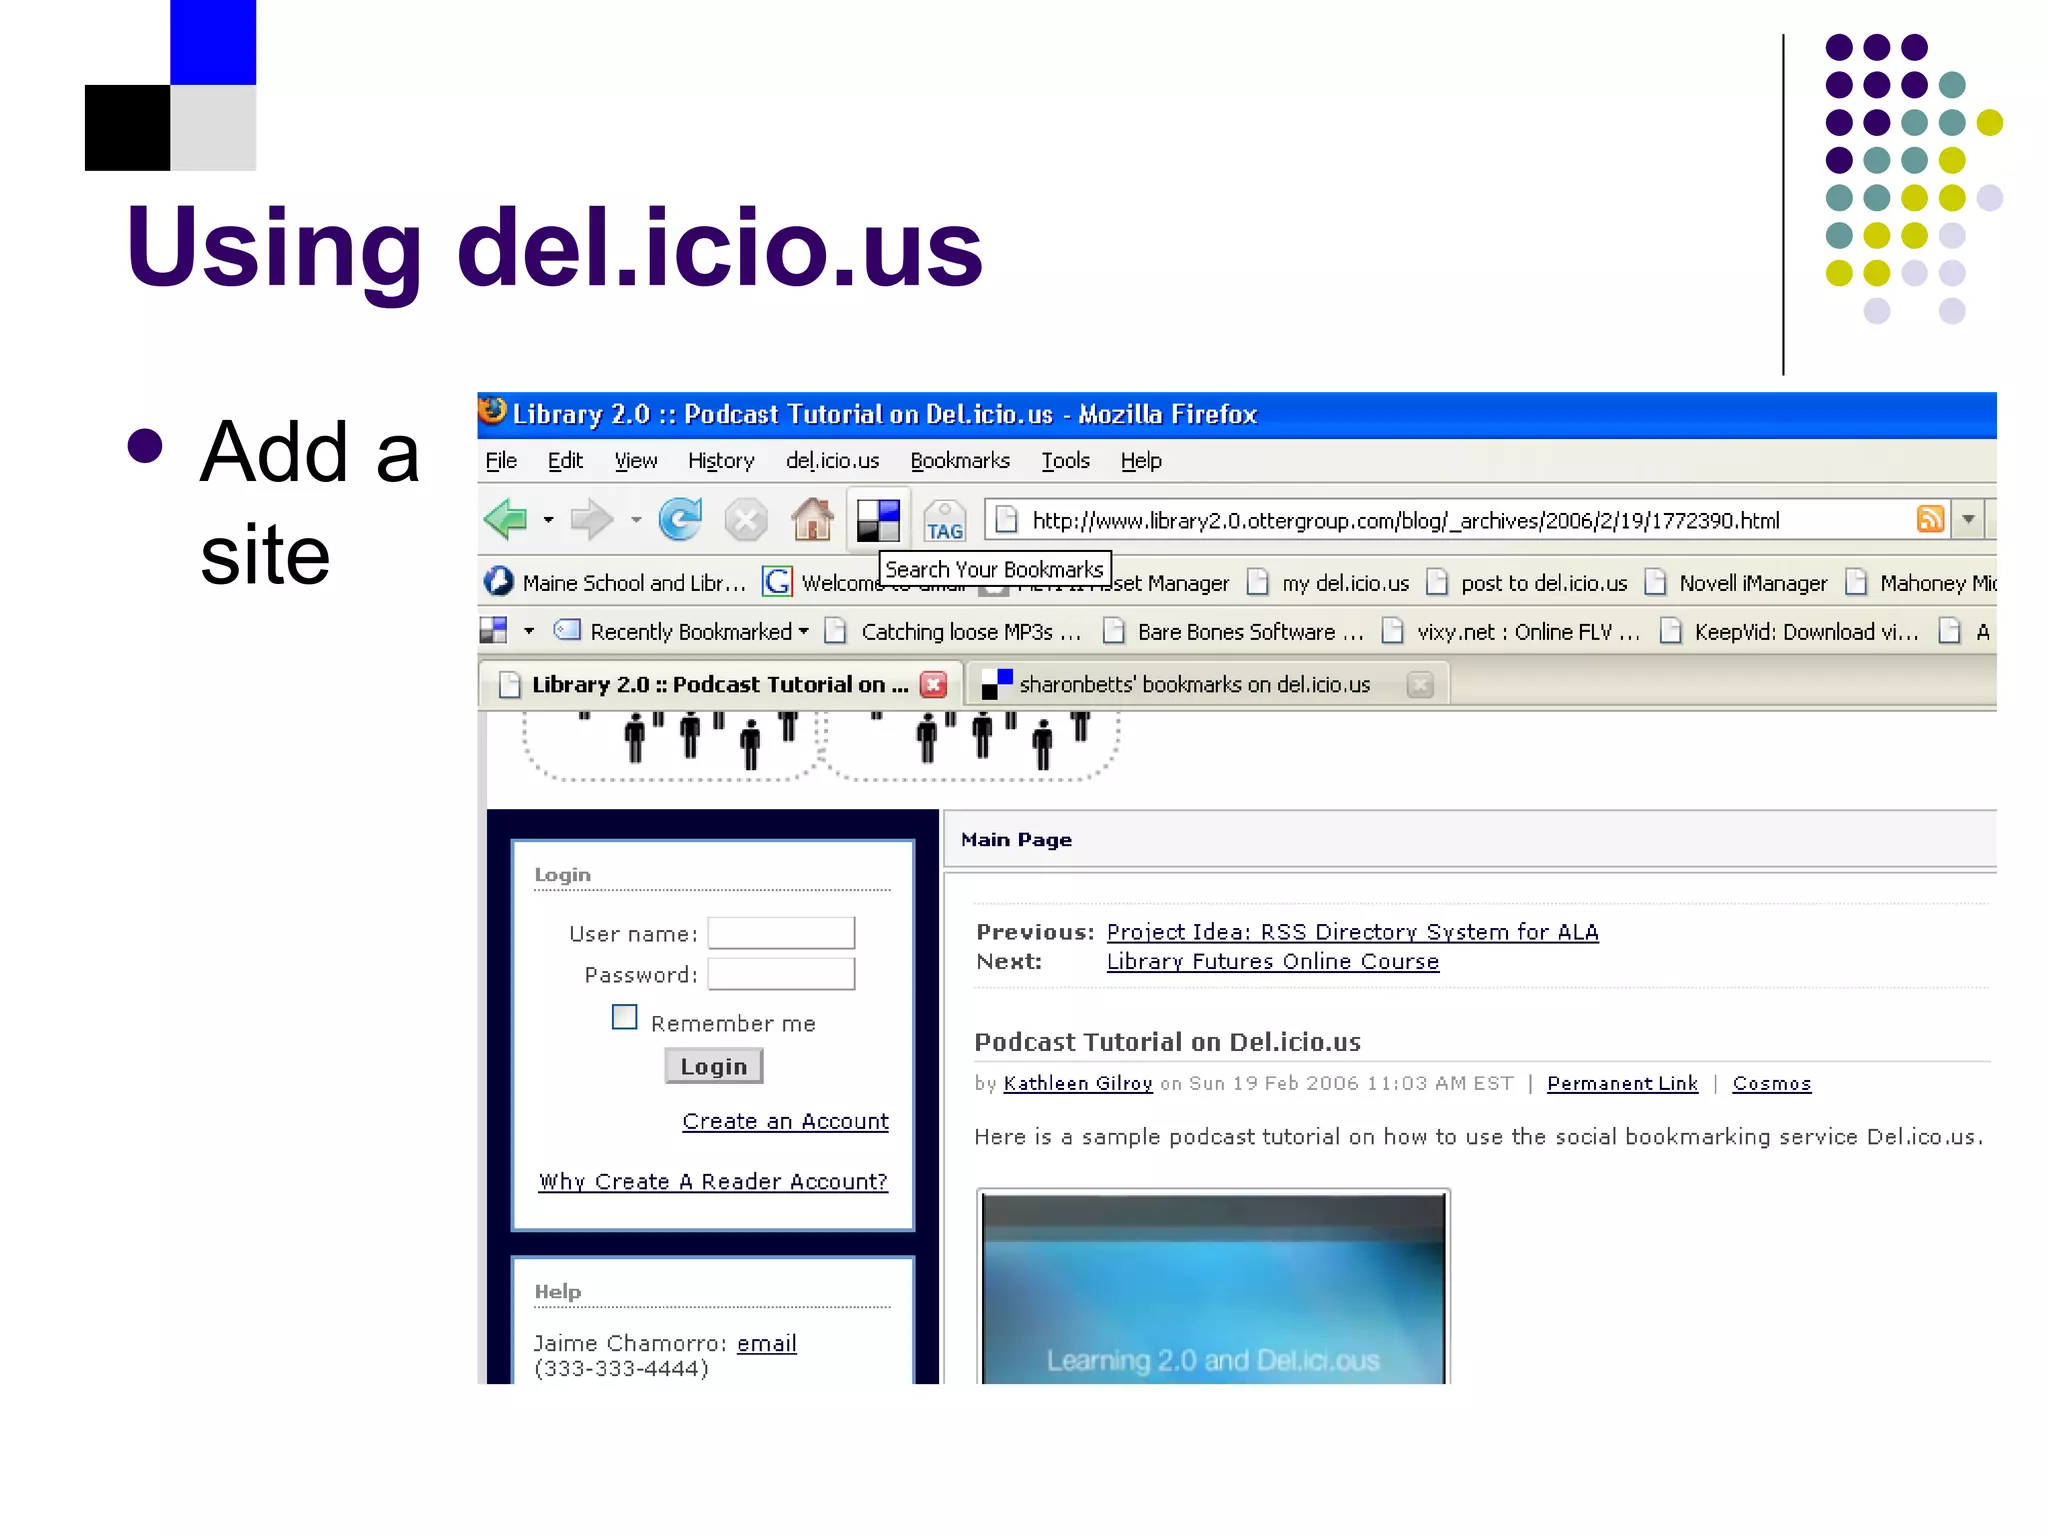Open the Novell iManager bookmark
This screenshot has height=1536, width=2048.
tap(1737, 583)
